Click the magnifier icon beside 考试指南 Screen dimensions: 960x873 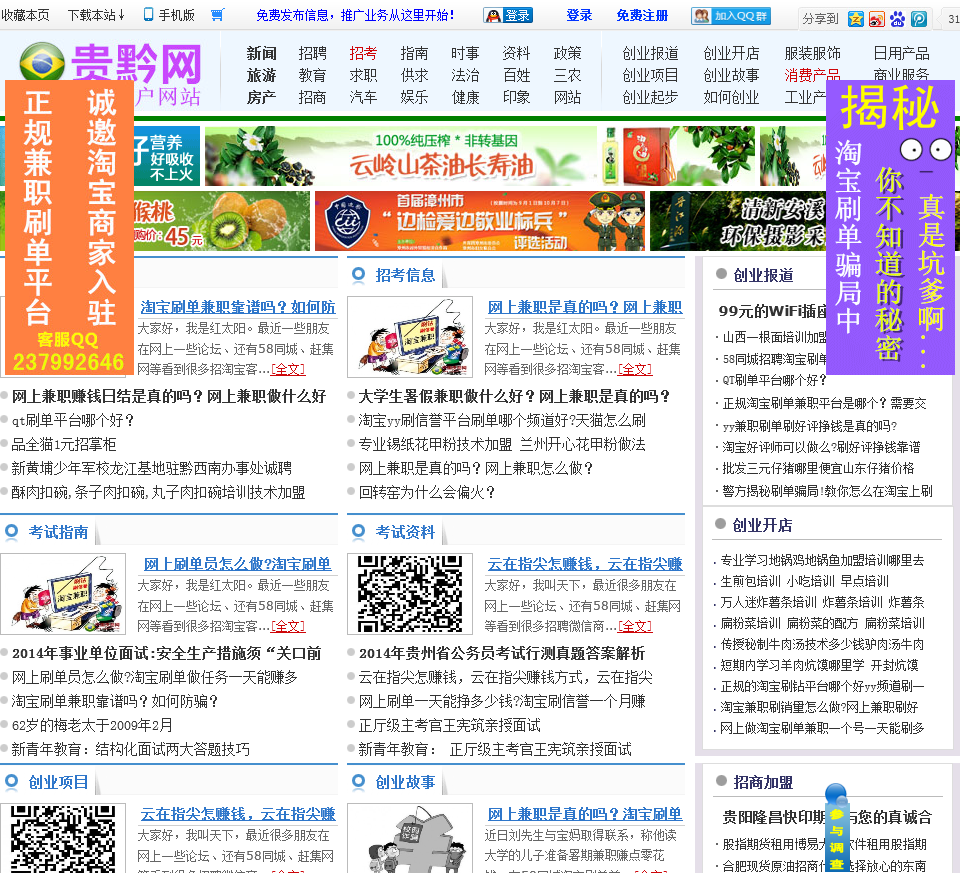(x=11, y=531)
